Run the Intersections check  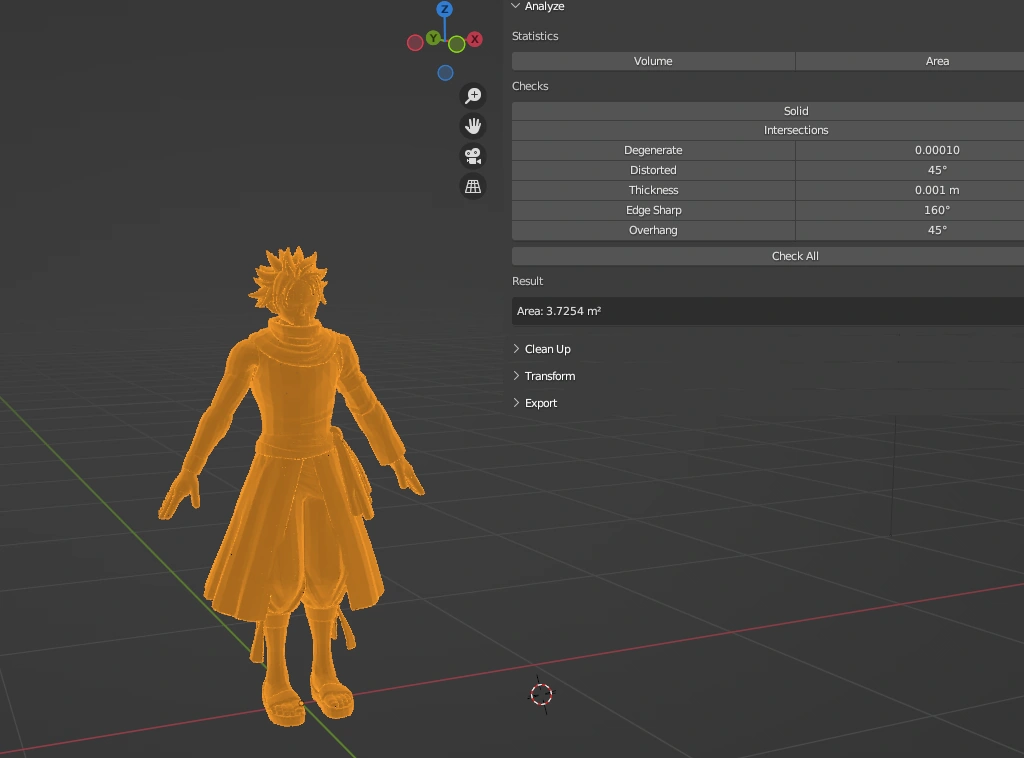pos(768,130)
